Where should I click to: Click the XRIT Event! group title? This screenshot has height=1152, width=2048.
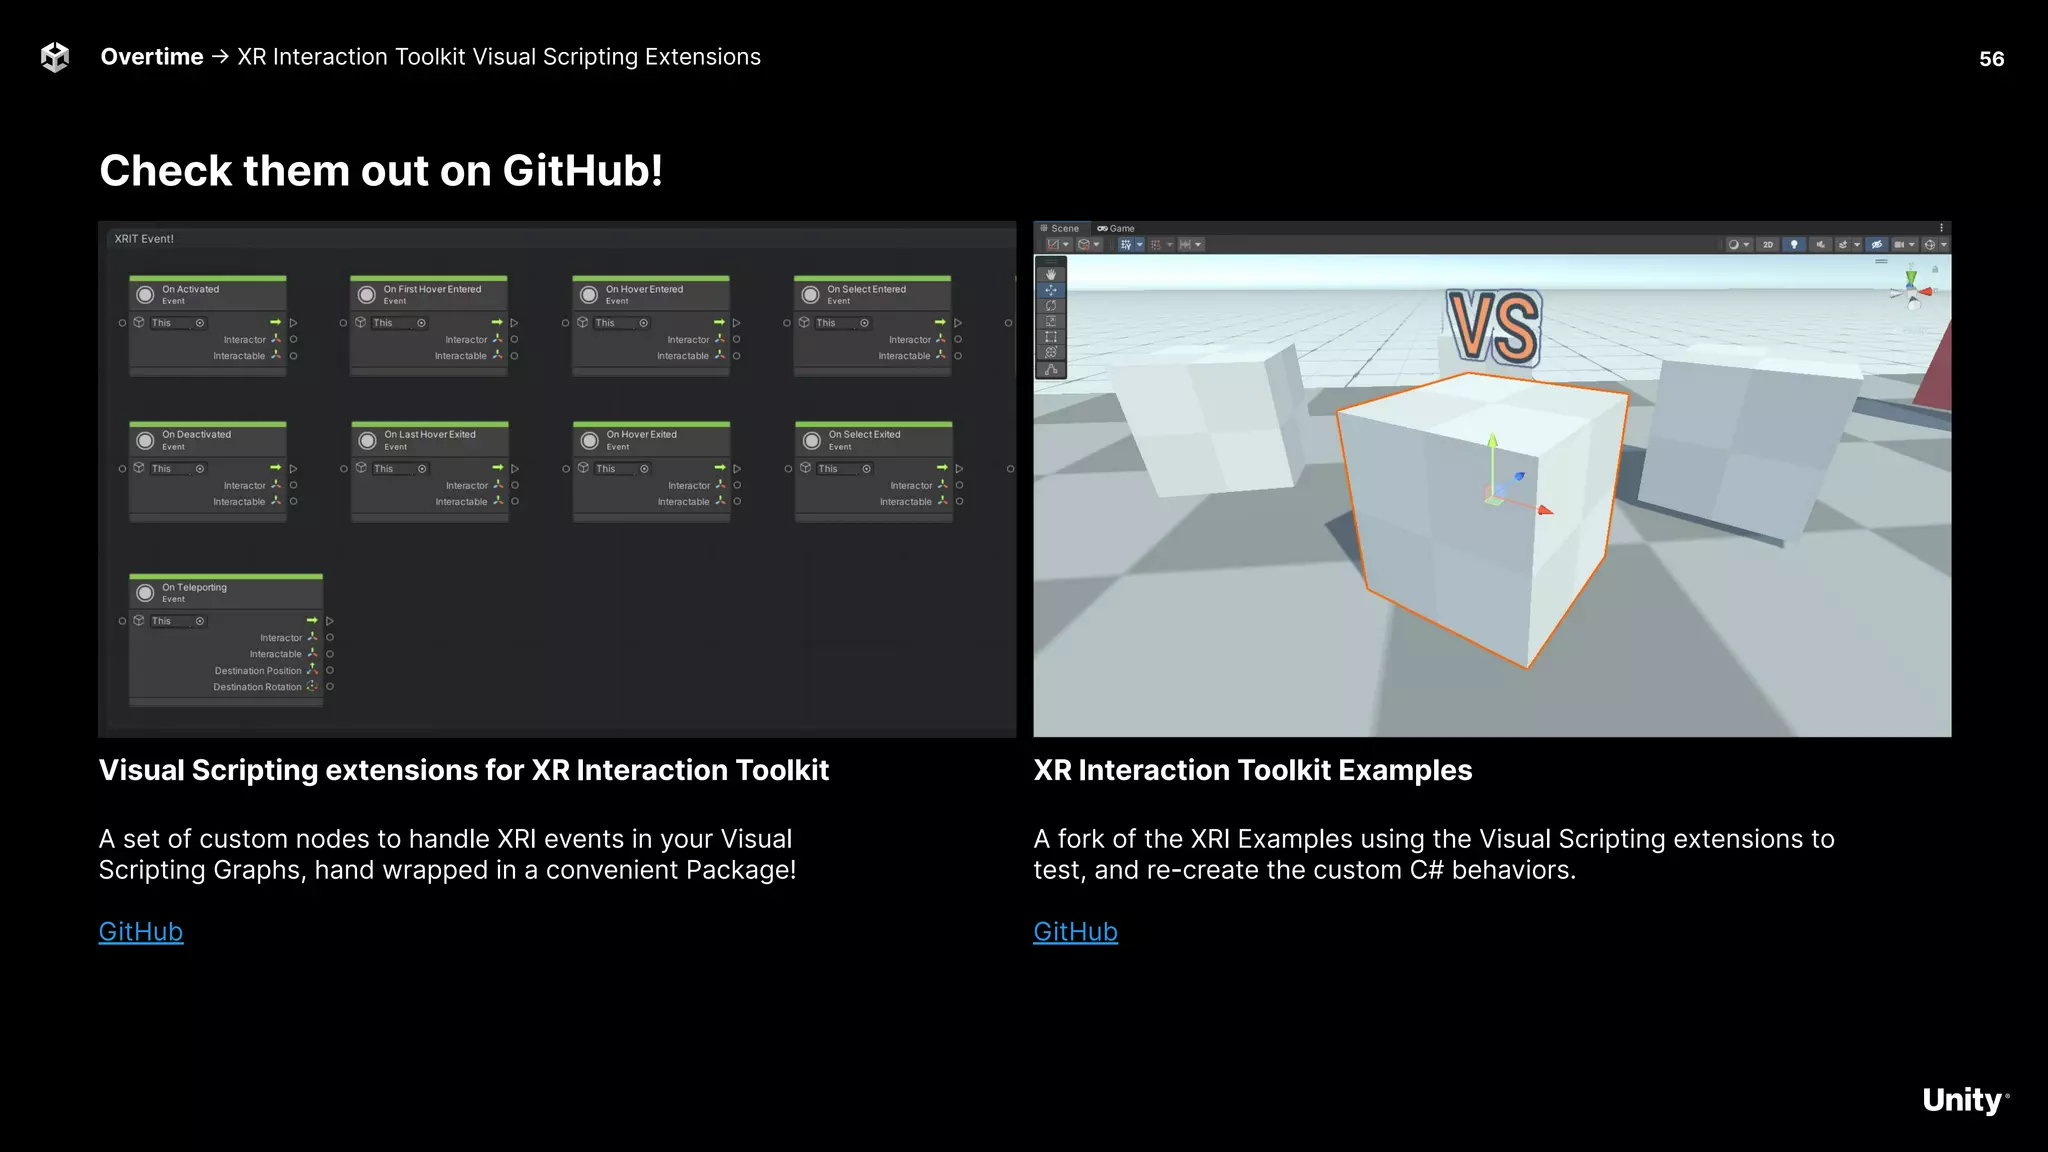click(144, 239)
